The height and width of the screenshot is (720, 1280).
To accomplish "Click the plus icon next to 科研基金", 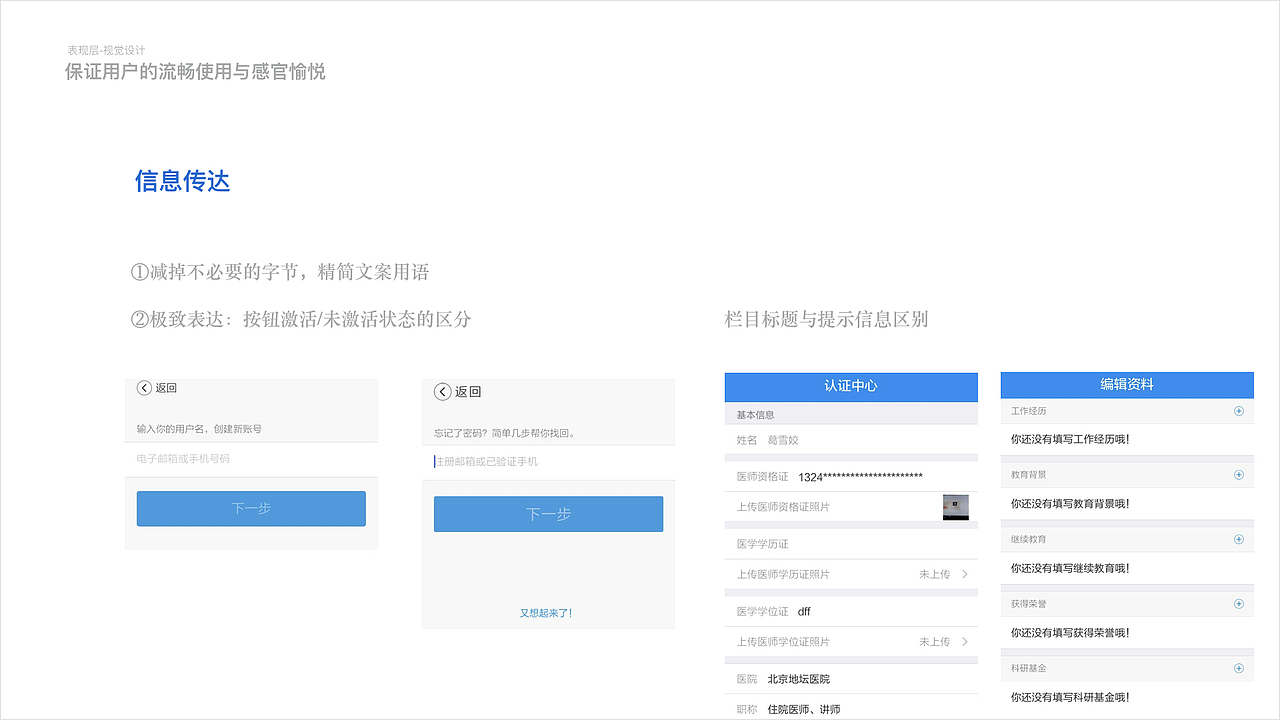I will [1239, 667].
